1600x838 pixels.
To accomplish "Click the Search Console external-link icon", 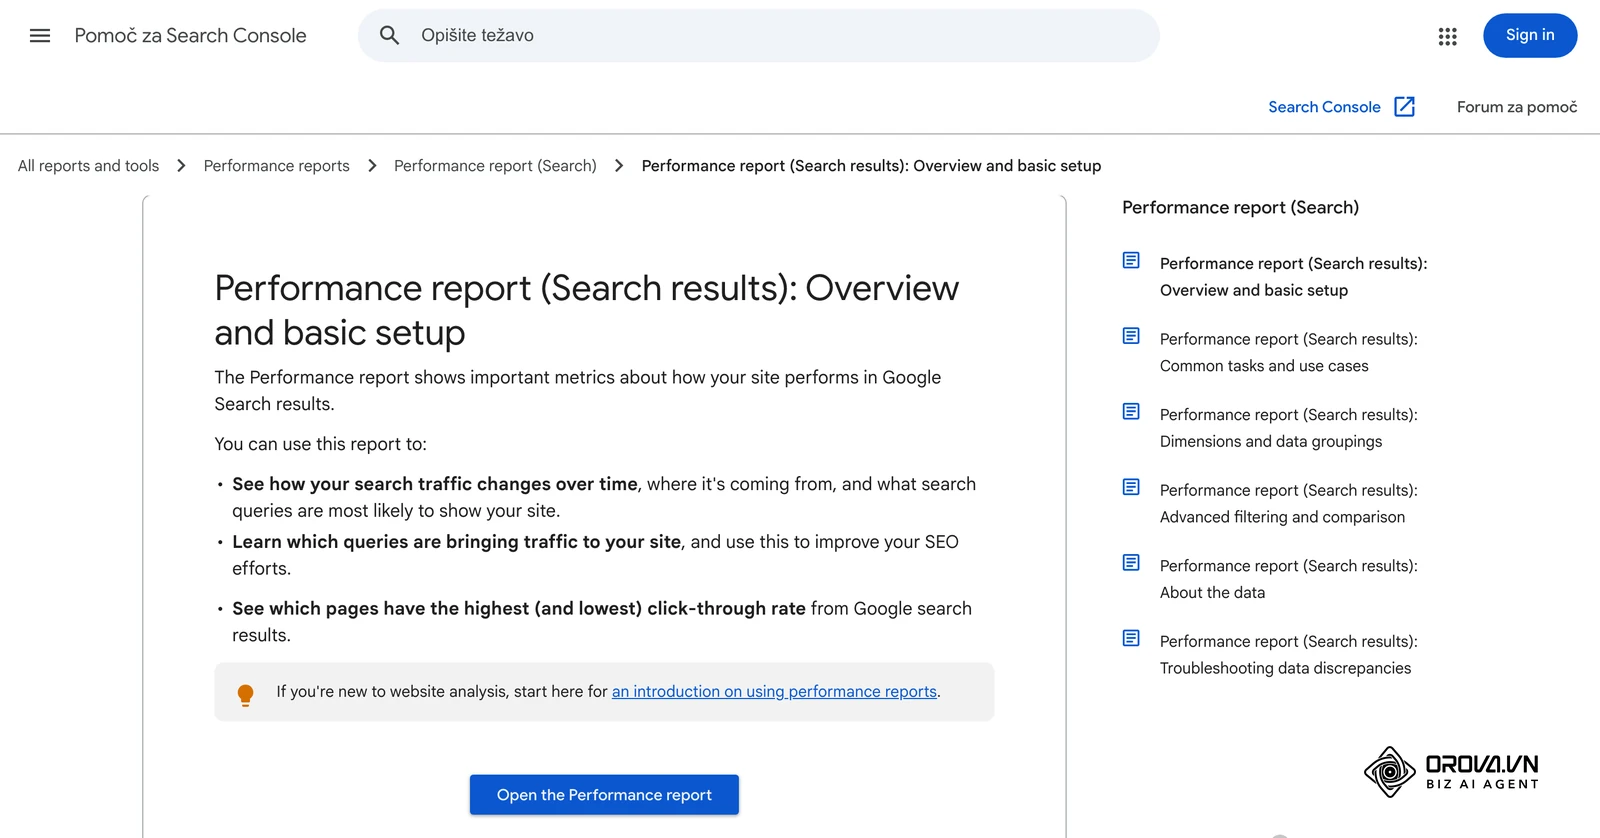I will (x=1404, y=107).
